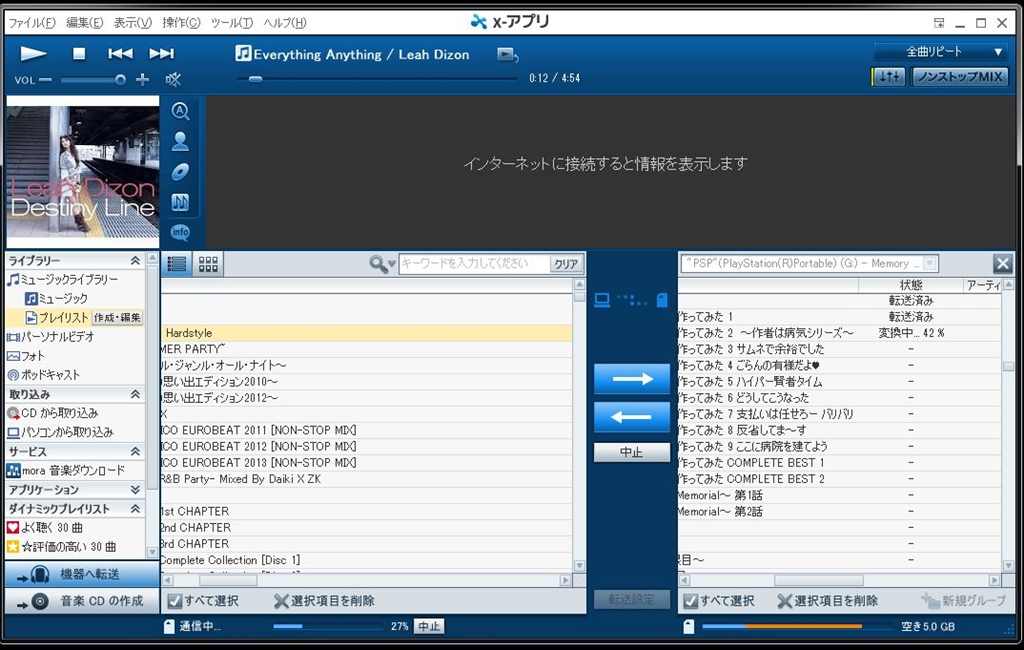Collapse the サービス section
1024x650 pixels.
click(x=135, y=451)
